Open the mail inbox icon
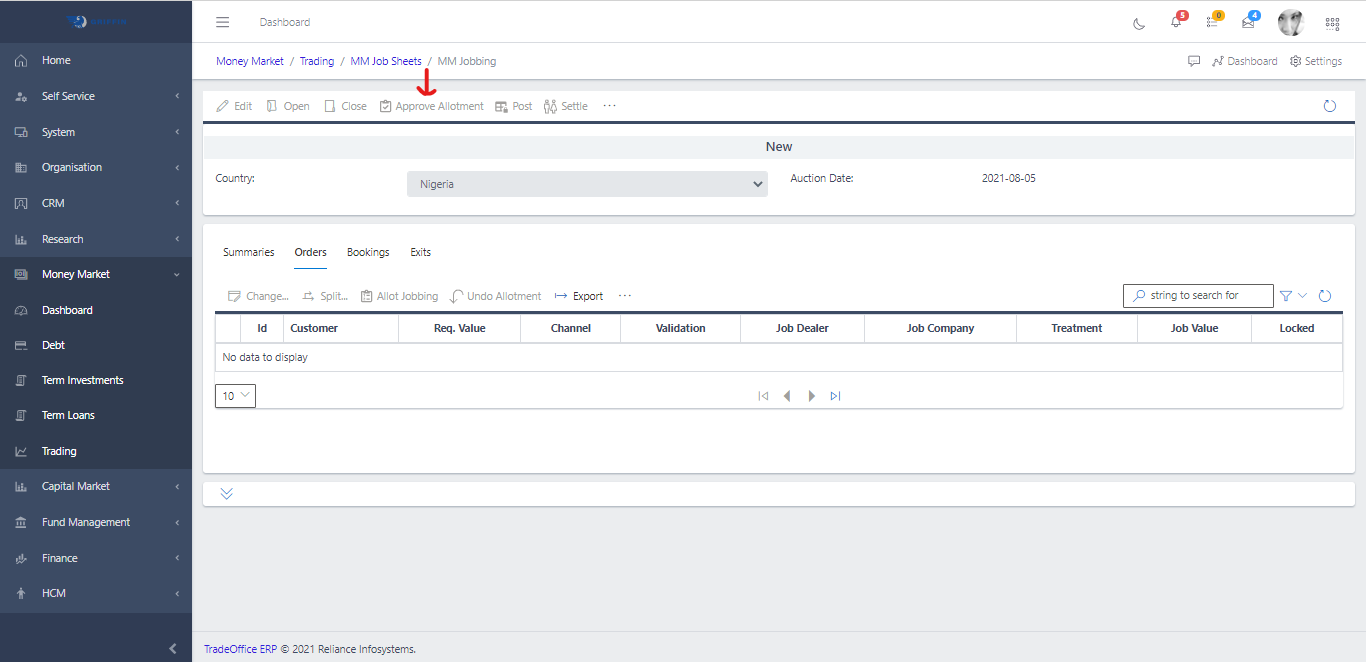 (1248, 23)
